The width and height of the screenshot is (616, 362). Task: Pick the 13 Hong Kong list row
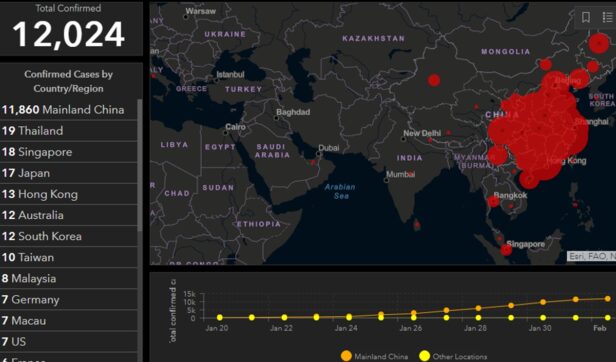[68, 194]
